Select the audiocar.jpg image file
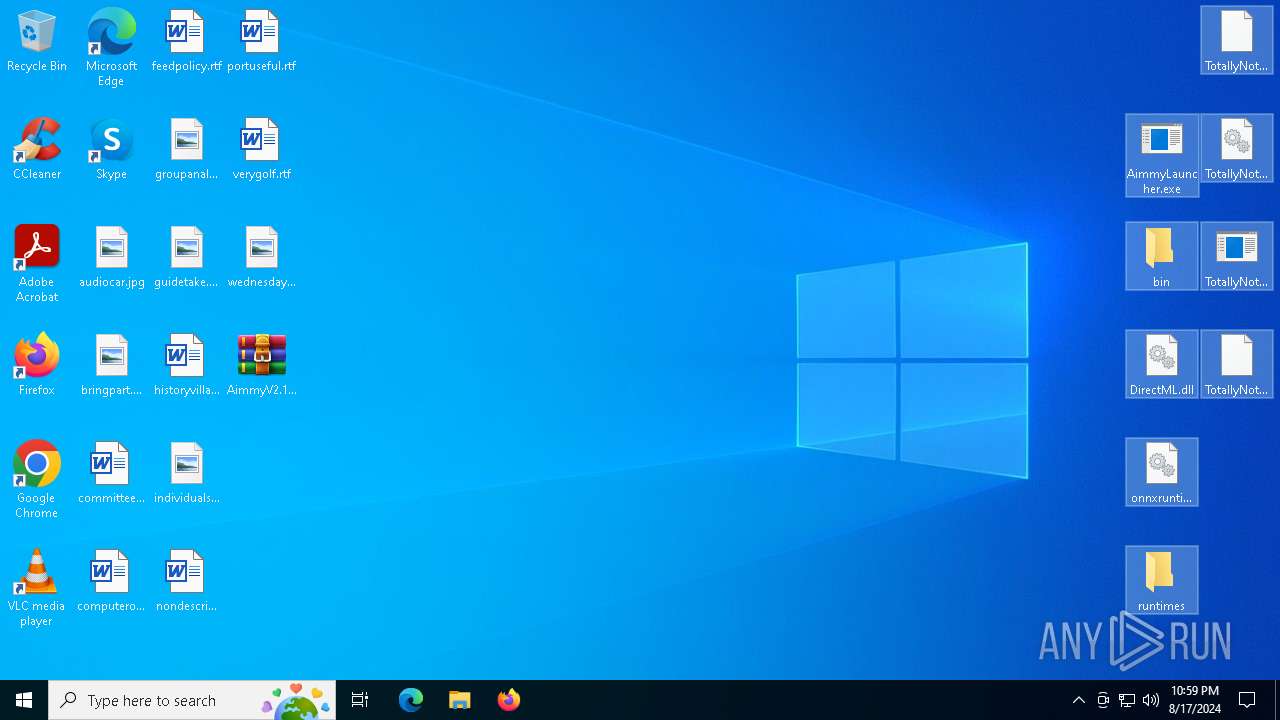The image size is (1280, 720). click(111, 258)
